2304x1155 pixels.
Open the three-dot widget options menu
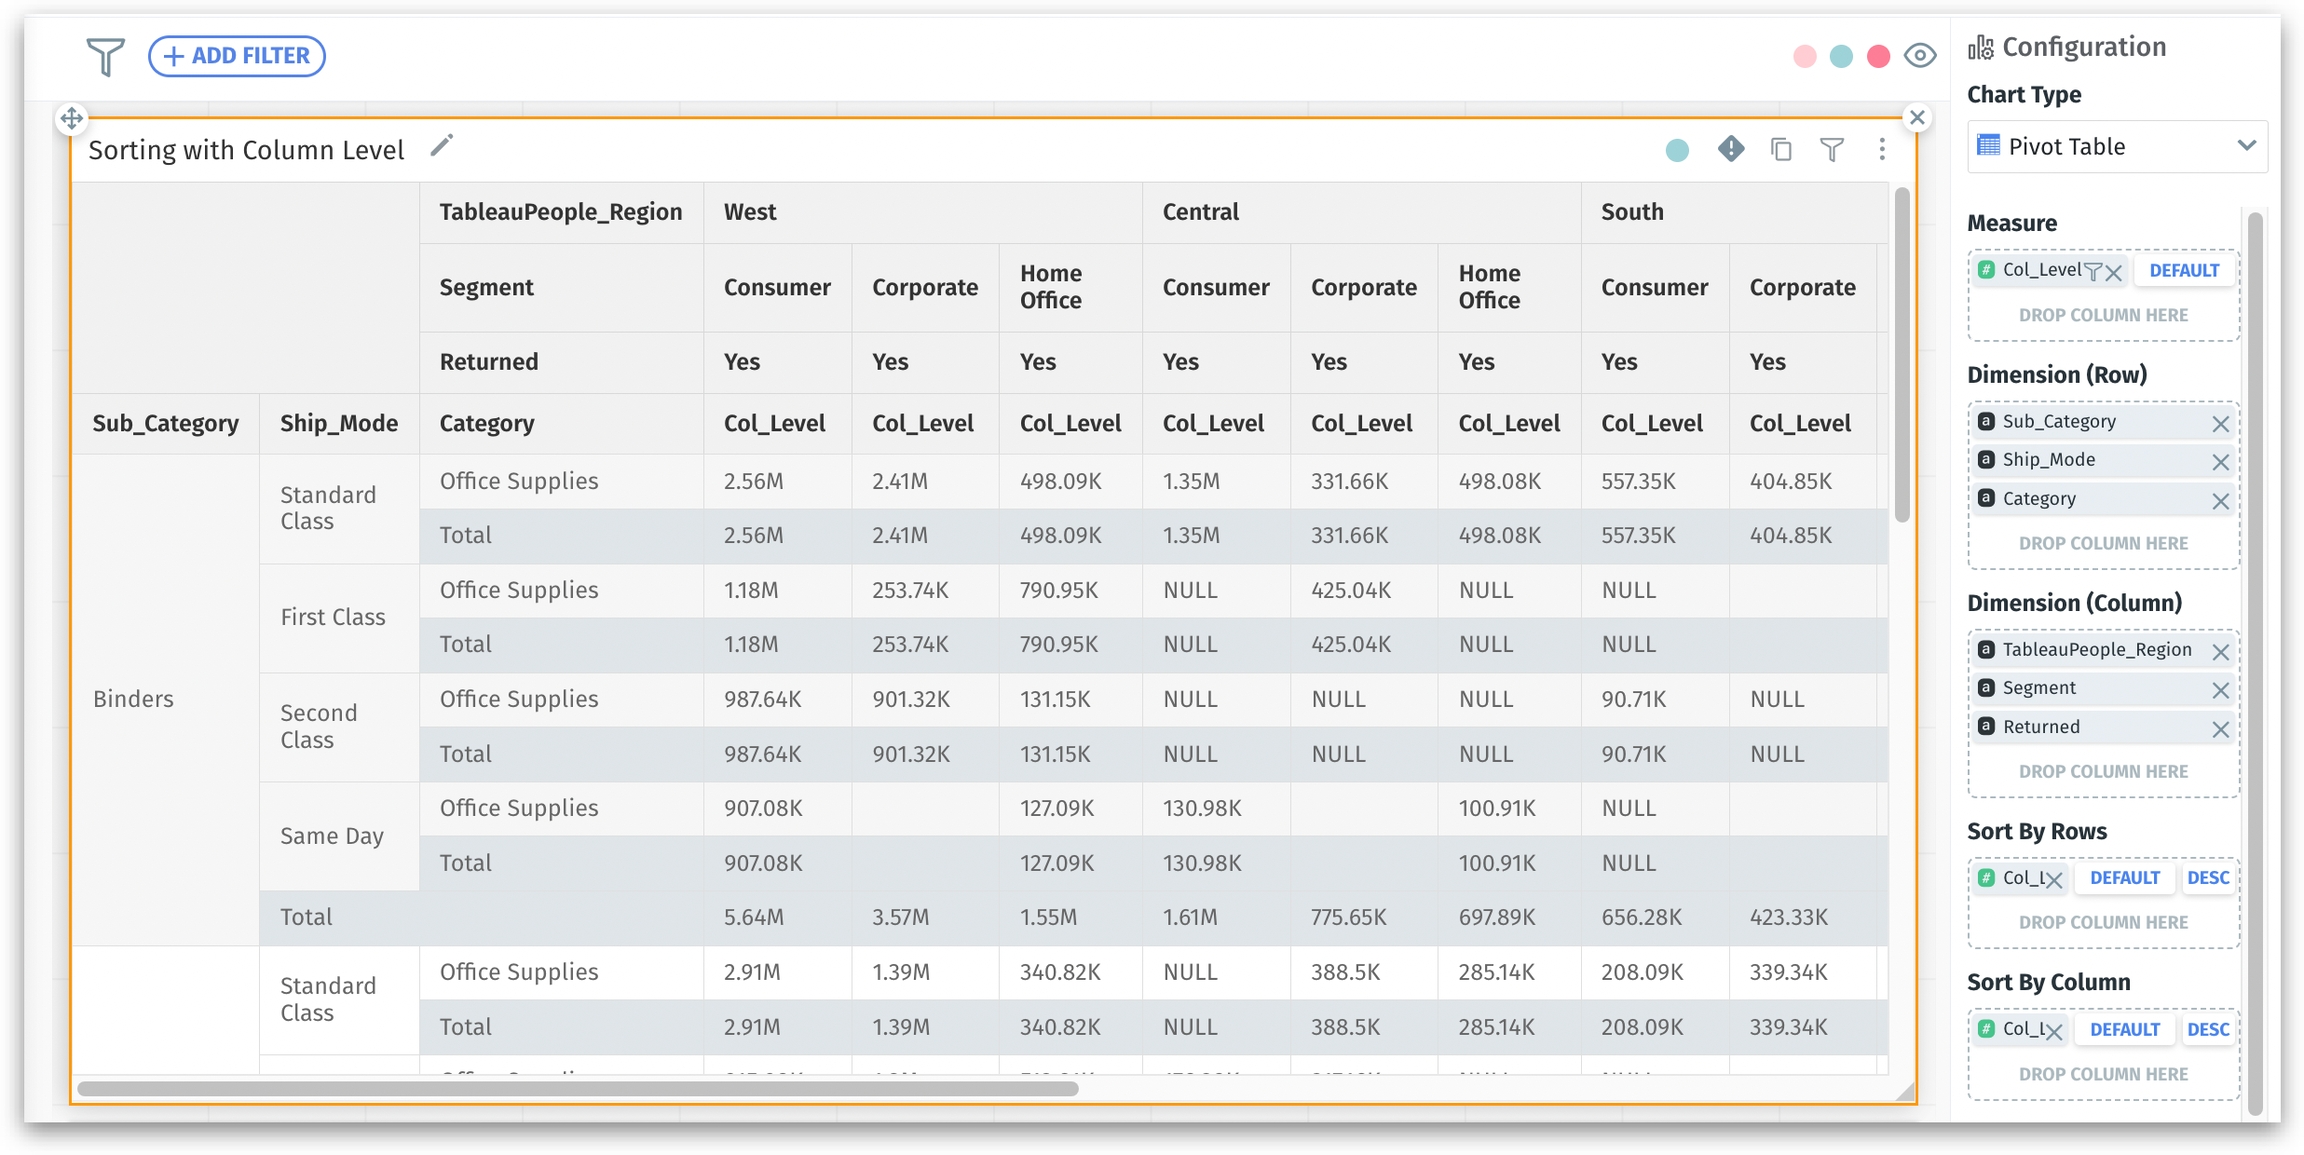coord(1882,150)
